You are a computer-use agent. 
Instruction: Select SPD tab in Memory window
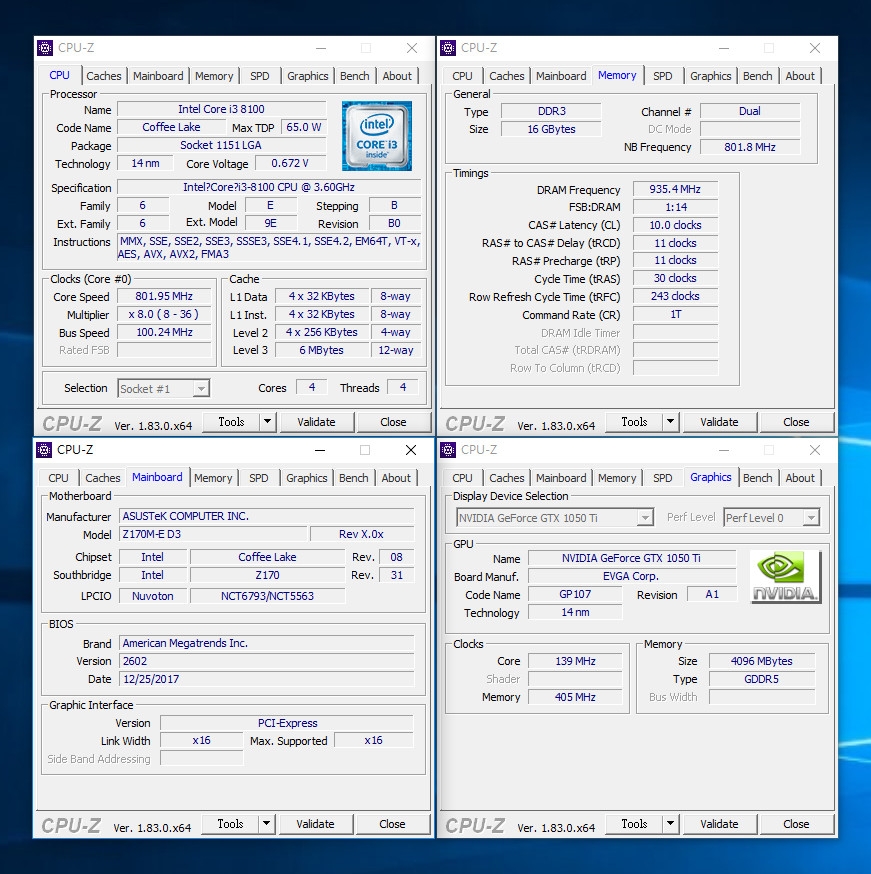tap(663, 76)
